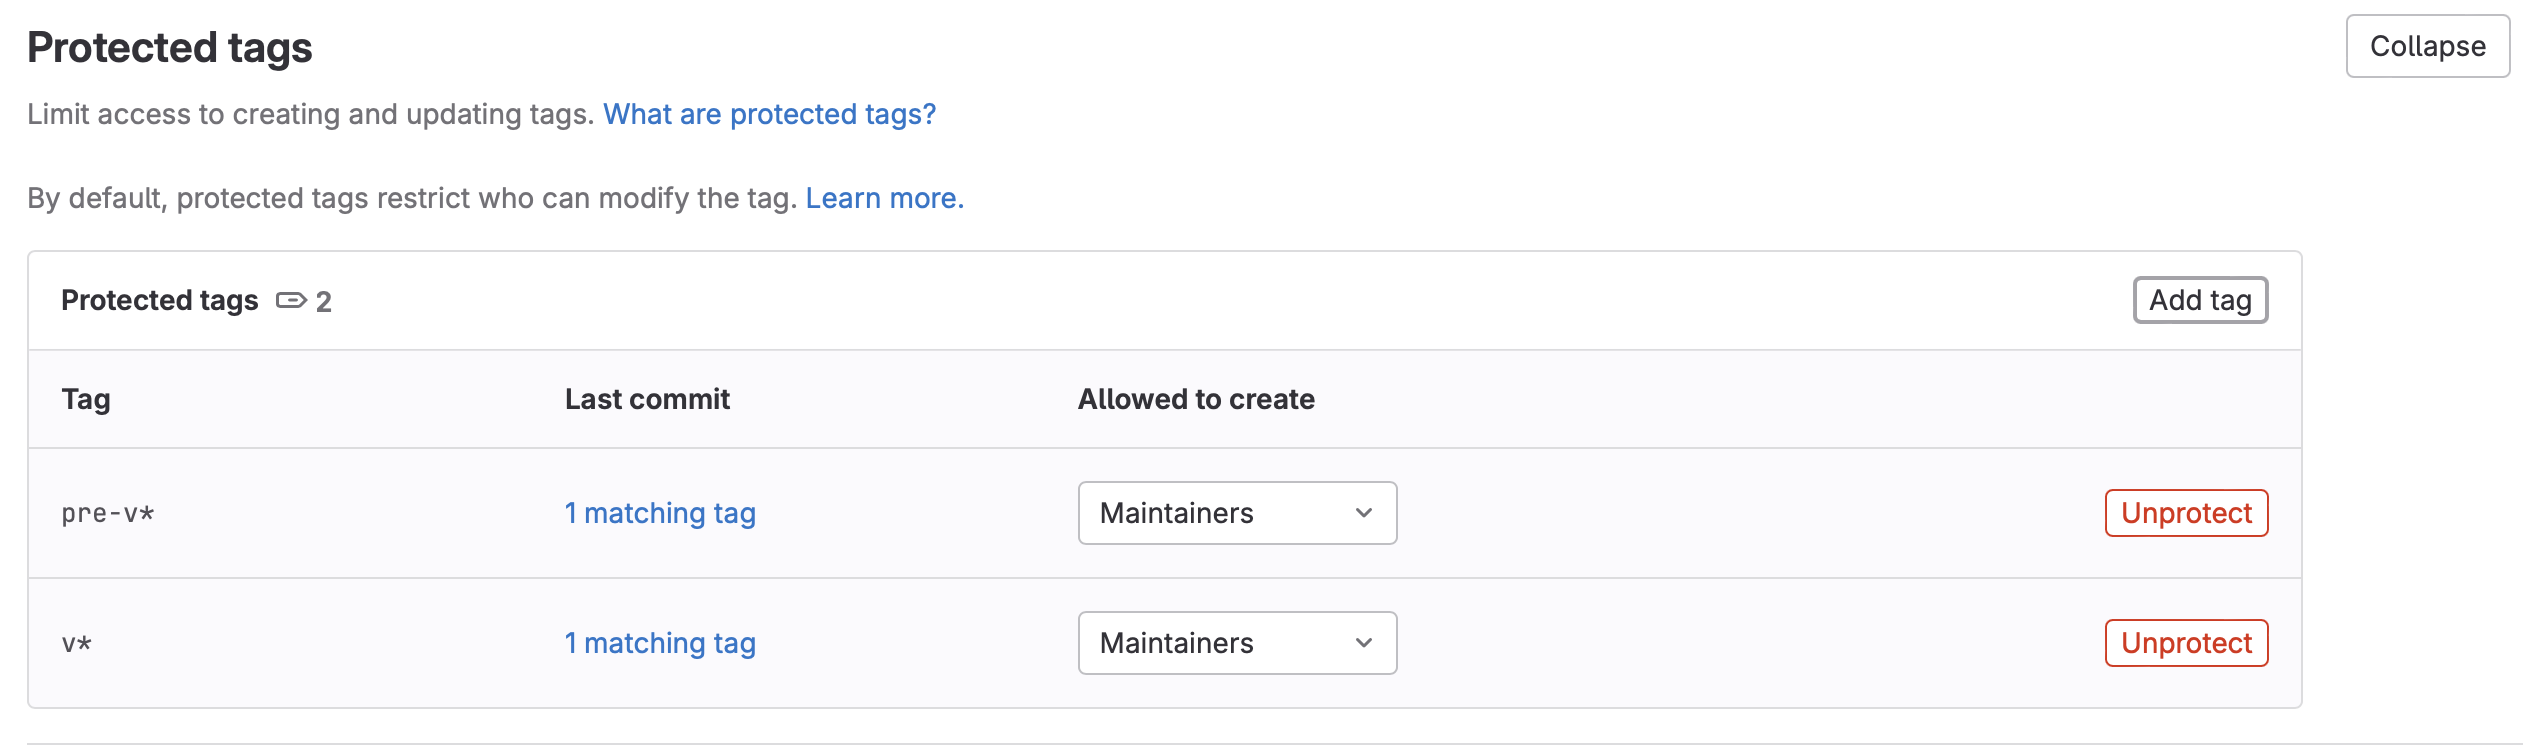This screenshot has width=2544, height=754.
Task: Click the Add tag button
Action: coord(2200,300)
